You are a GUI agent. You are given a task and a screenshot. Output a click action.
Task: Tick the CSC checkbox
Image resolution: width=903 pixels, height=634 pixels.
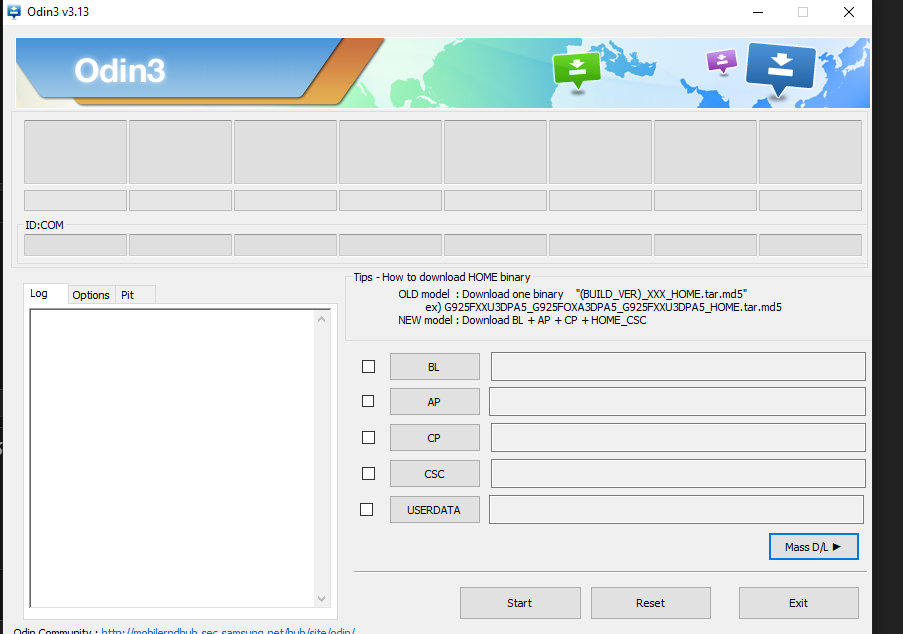[x=369, y=473]
